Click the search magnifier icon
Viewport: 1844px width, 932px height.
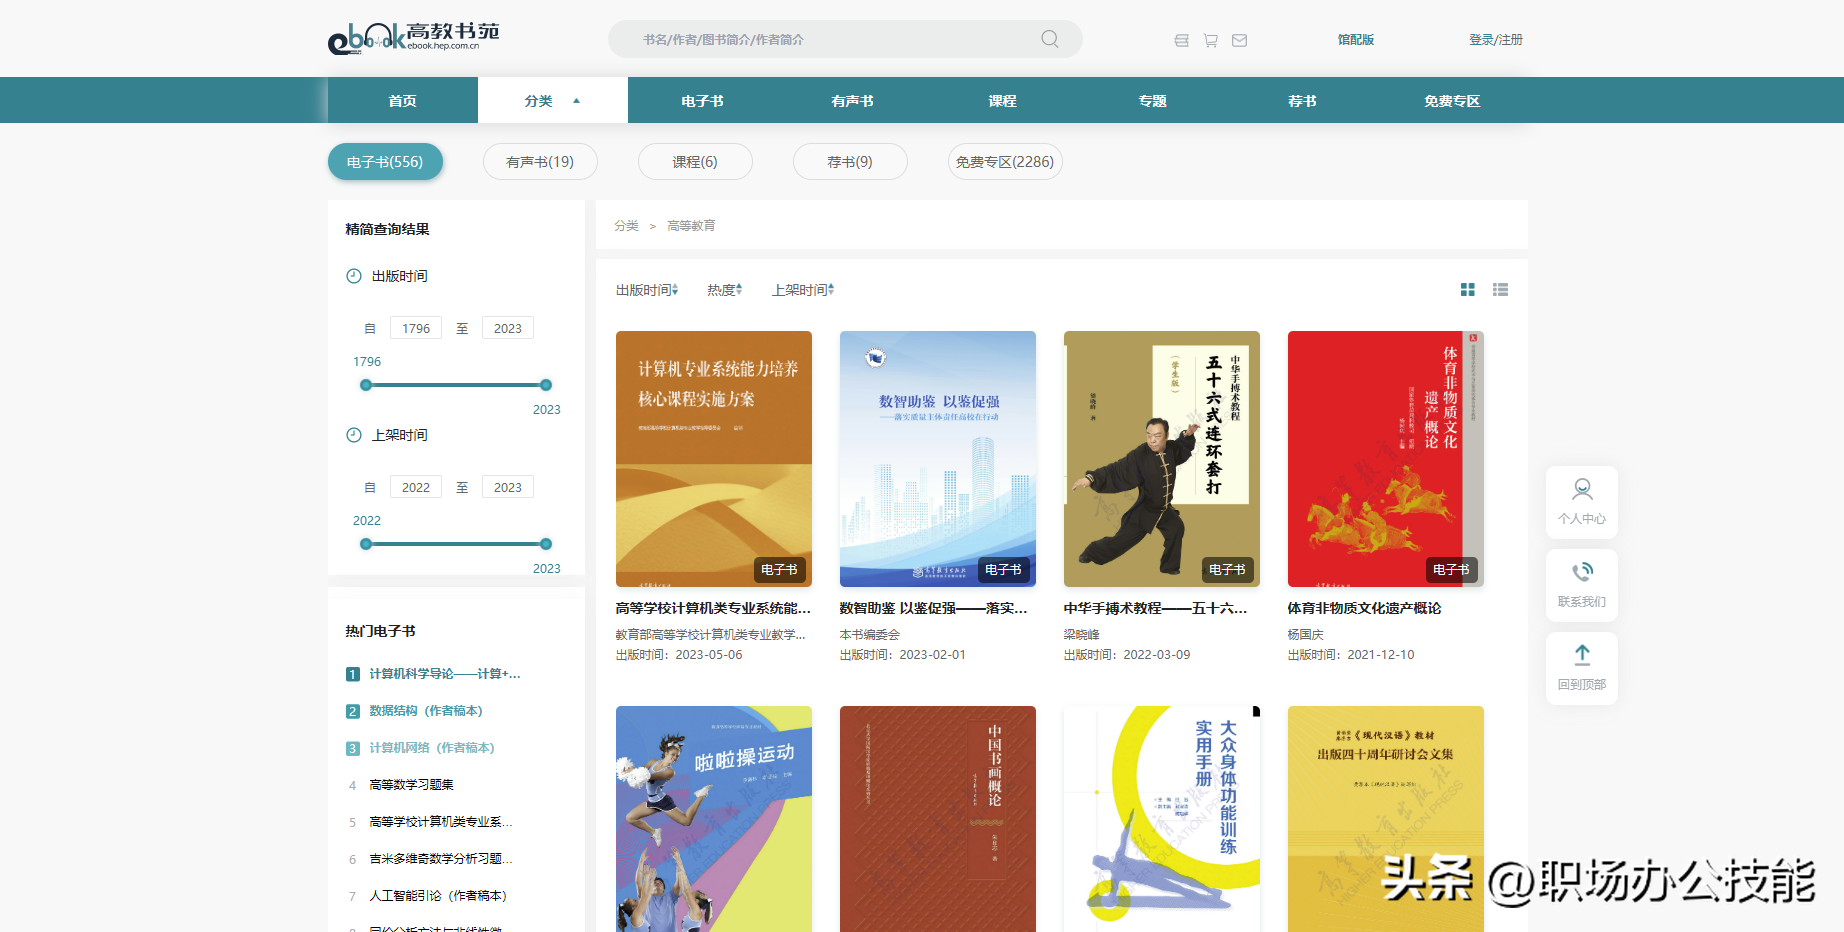pyautogui.click(x=1049, y=39)
